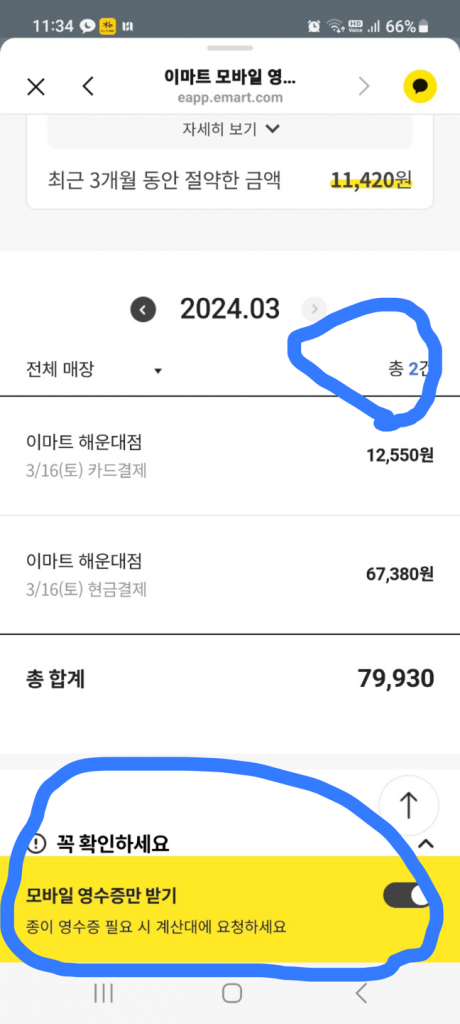Expand the 자세히 보기 details section
The width and height of the screenshot is (460, 1024).
click(231, 129)
